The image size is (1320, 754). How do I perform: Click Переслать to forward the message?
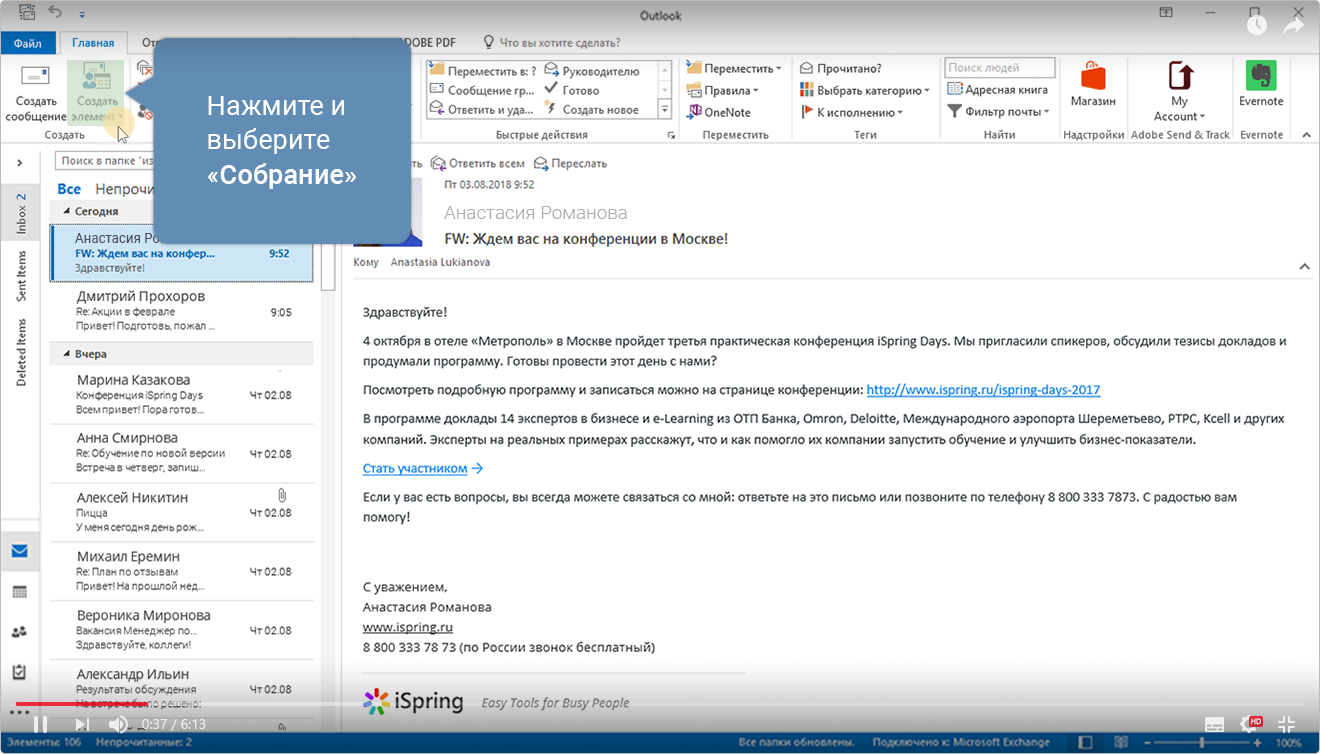click(x=570, y=163)
